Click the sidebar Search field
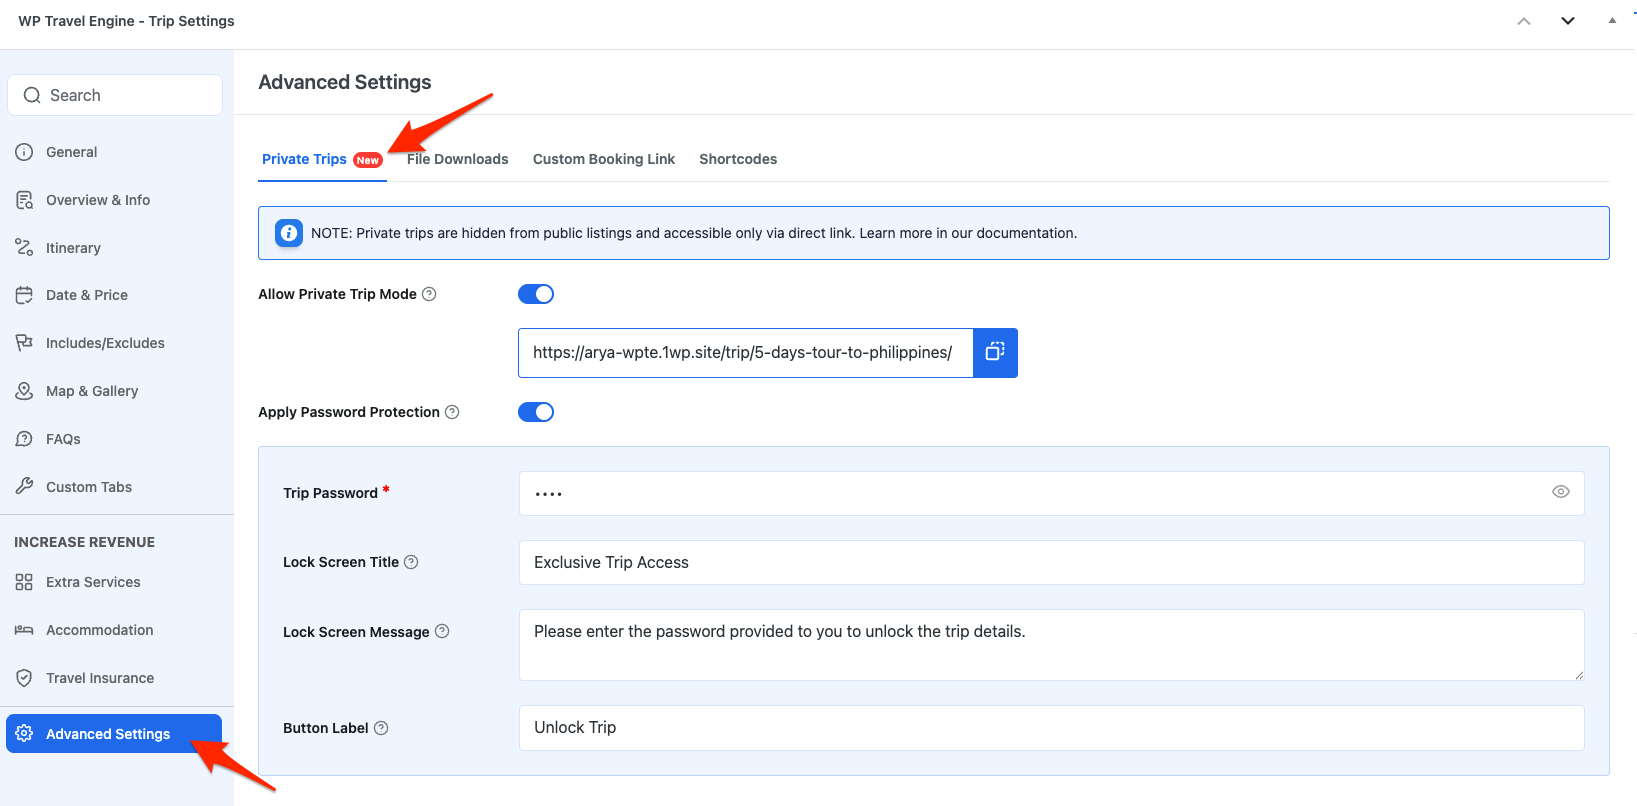This screenshot has width=1637, height=806. tap(115, 95)
